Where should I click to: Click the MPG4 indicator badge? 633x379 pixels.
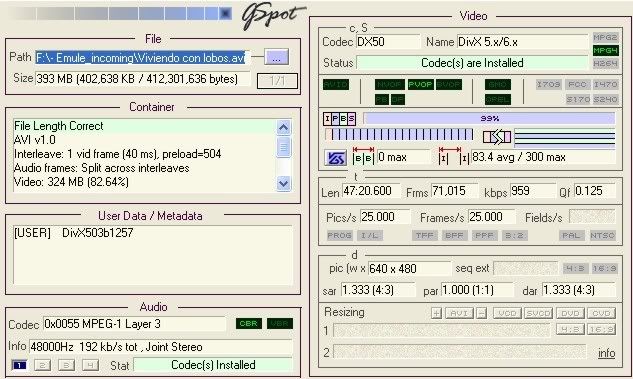coord(605,50)
